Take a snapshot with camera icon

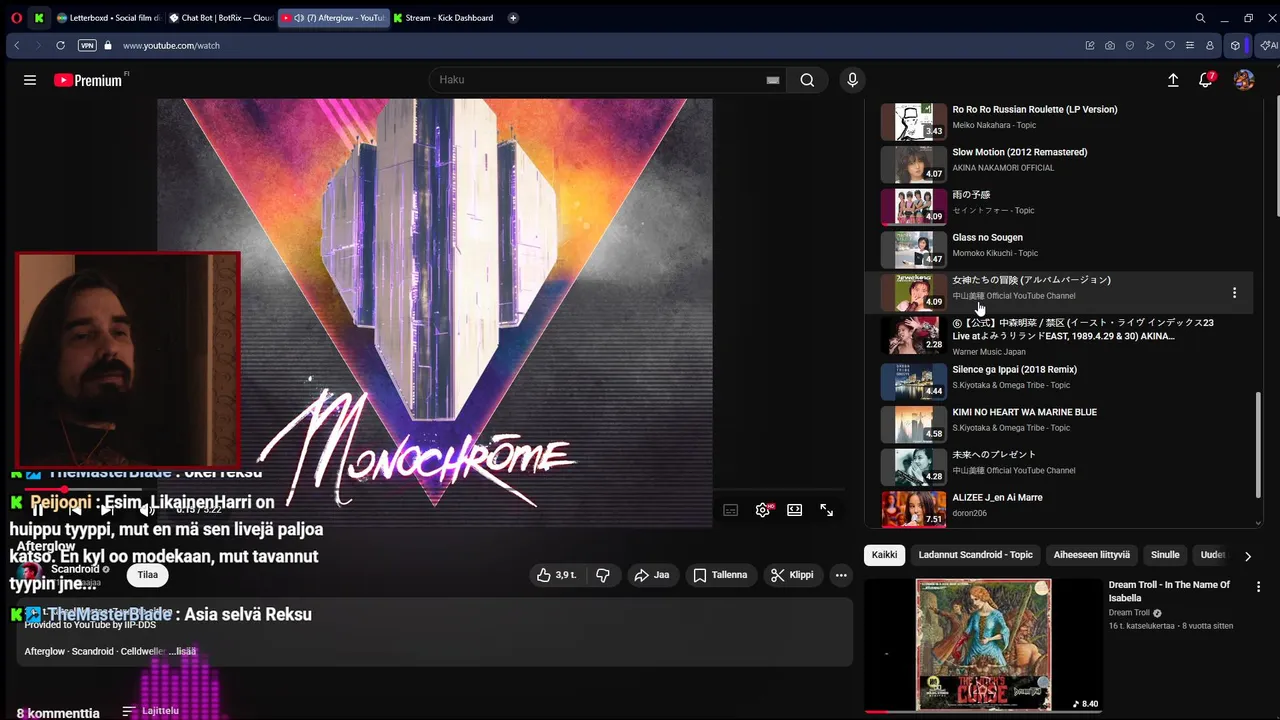coord(1110,45)
